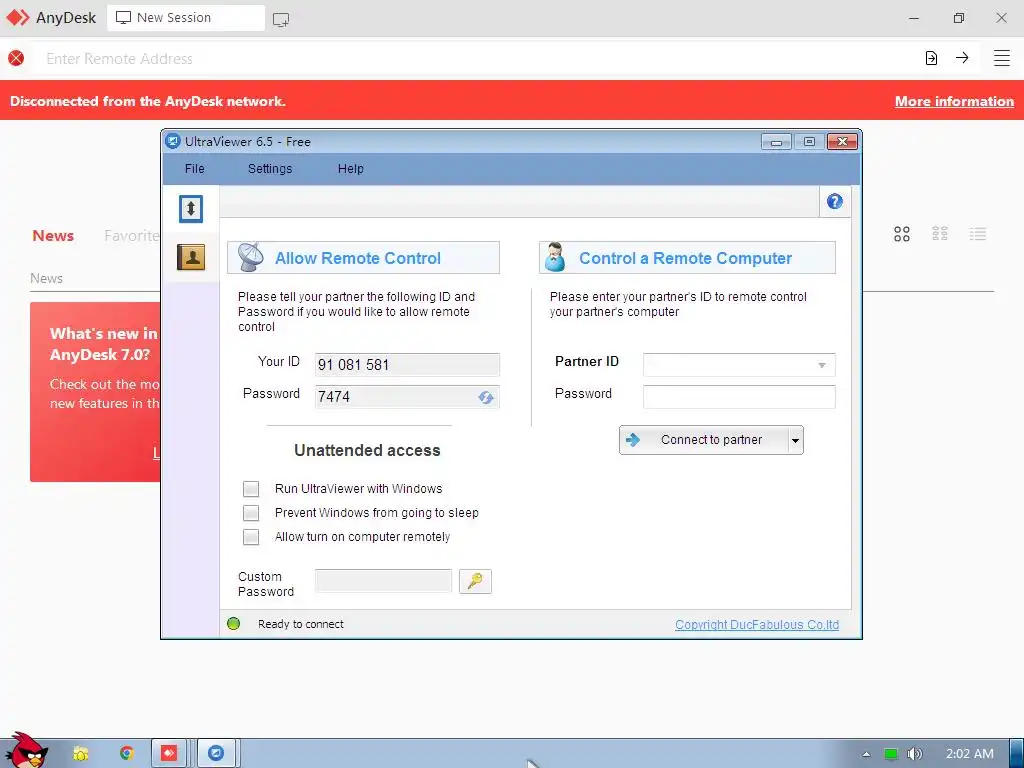Click the Enter Remote Address field in AnyDesk
1024x768 pixels.
click(477, 58)
